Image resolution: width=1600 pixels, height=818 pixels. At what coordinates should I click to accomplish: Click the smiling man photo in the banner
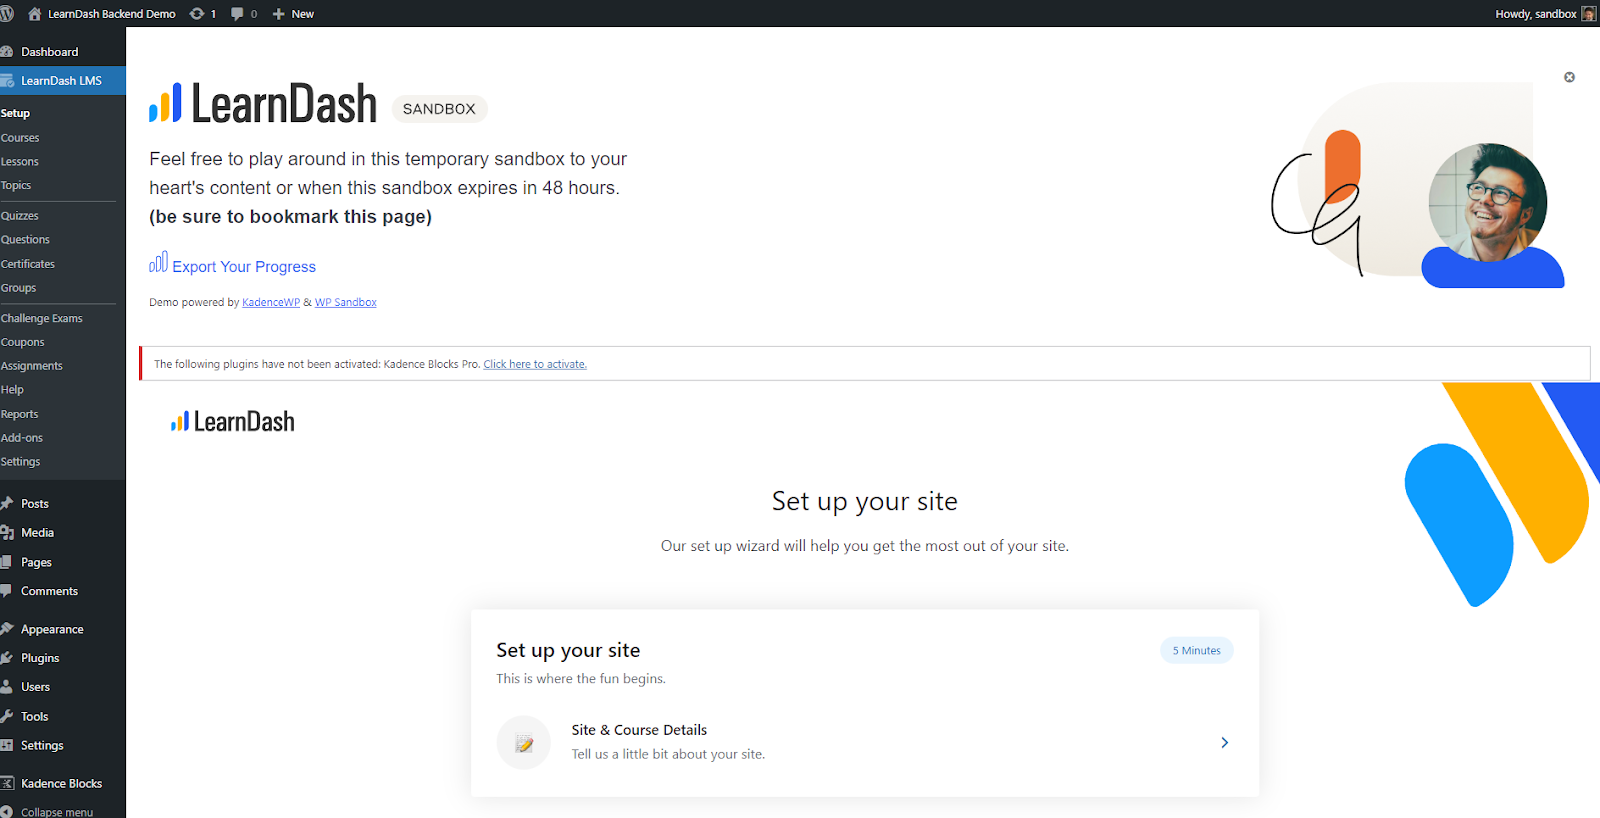pyautogui.click(x=1487, y=203)
